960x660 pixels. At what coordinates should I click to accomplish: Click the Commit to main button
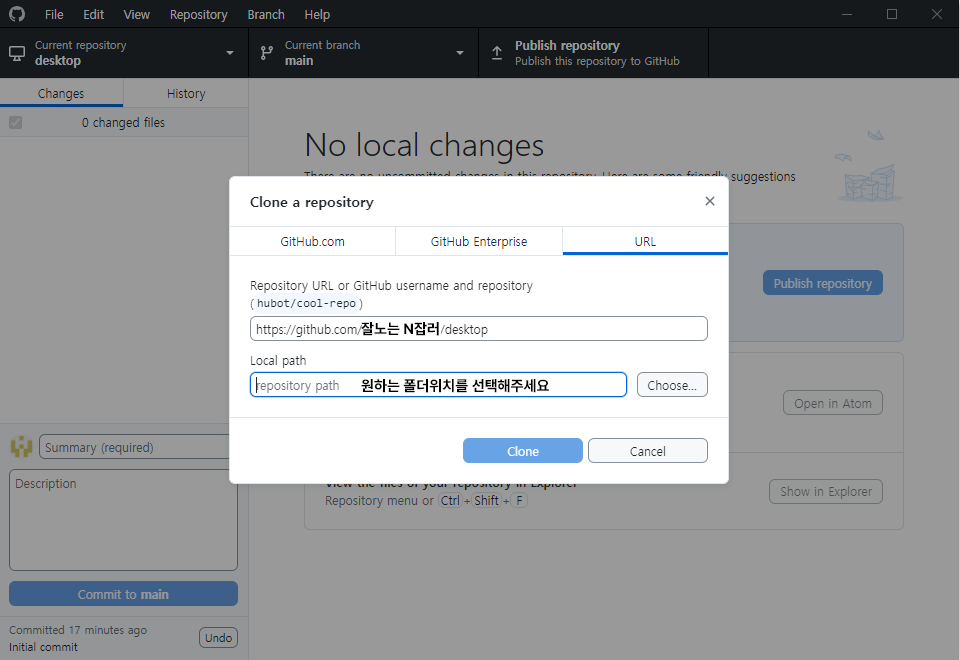[x=123, y=594]
